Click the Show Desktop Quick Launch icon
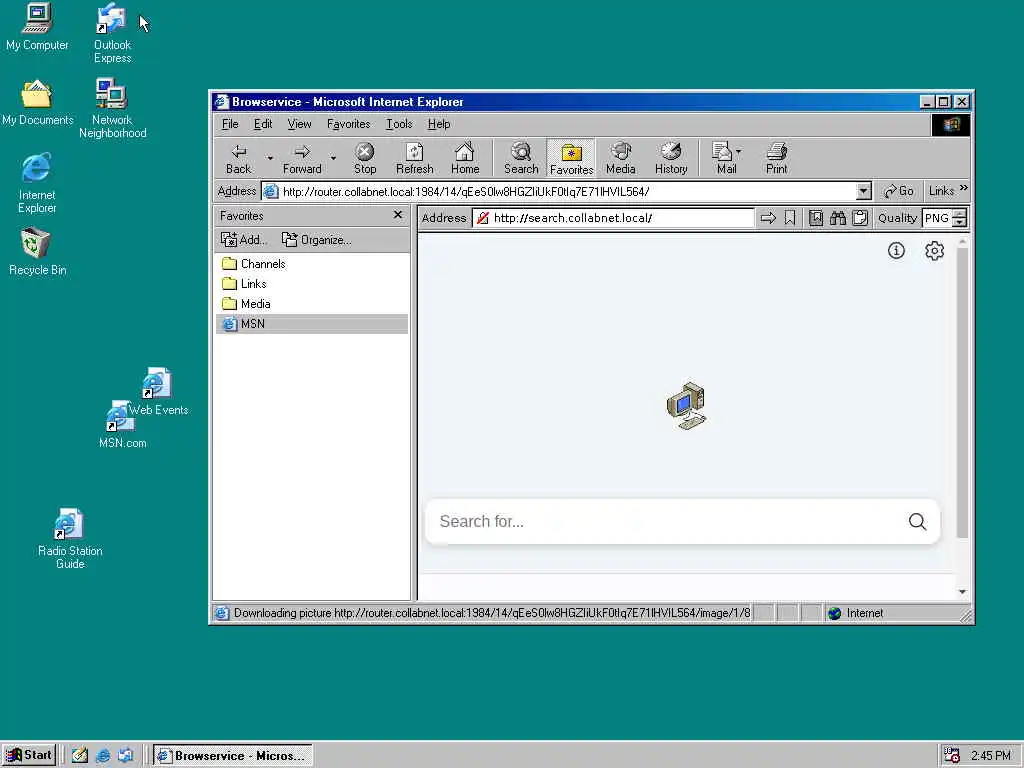 80,756
